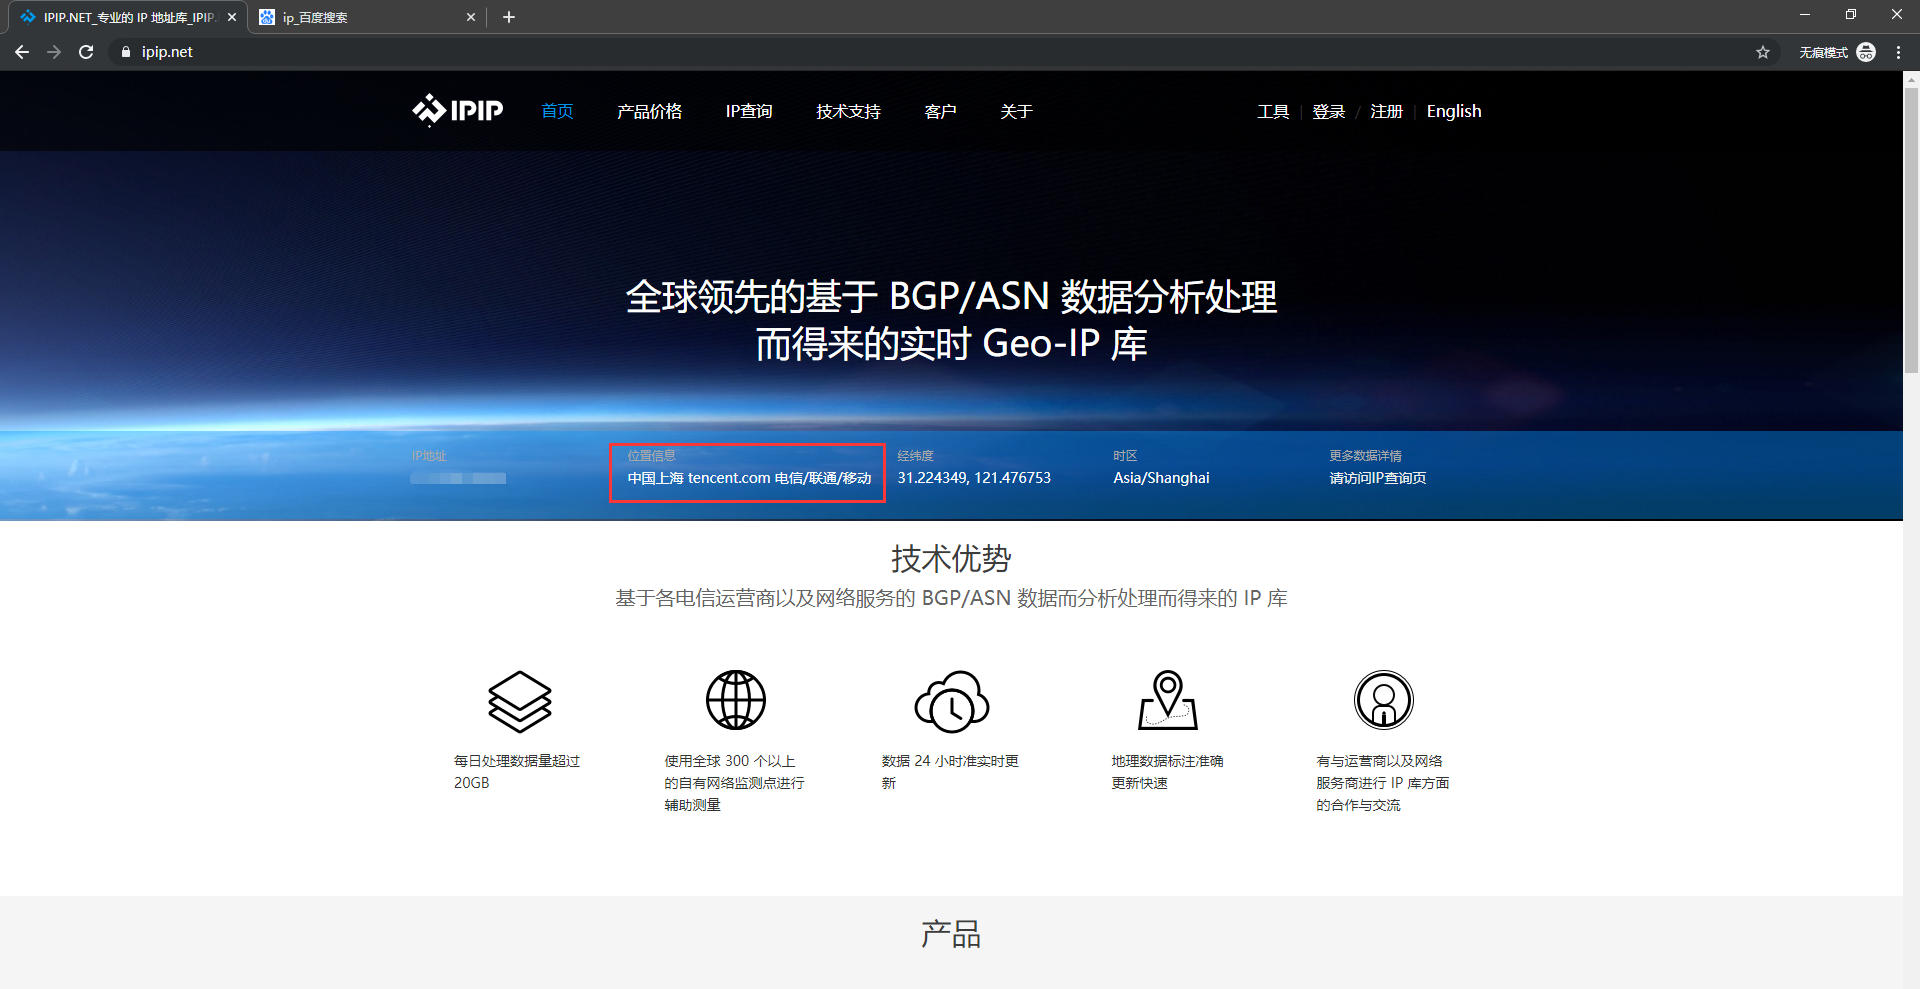Viewport: 1920px width, 989px height.
Task: Click the 工具 link
Action: point(1273,111)
